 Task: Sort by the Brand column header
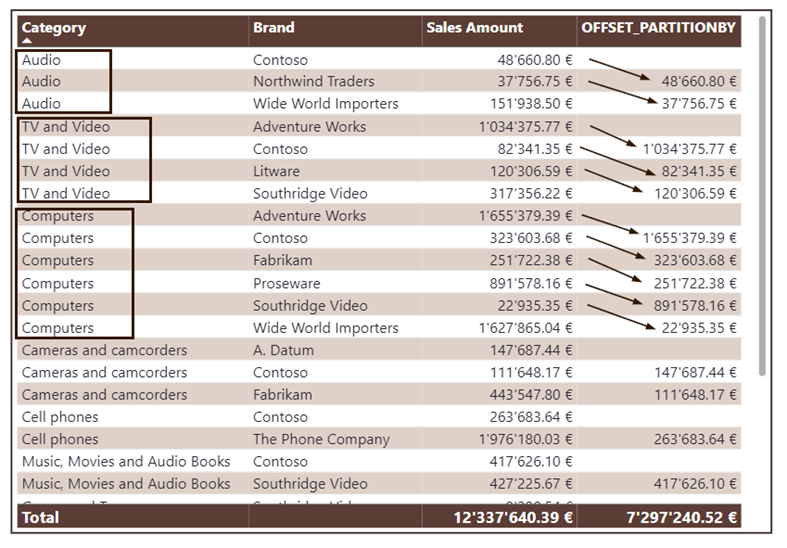274,27
